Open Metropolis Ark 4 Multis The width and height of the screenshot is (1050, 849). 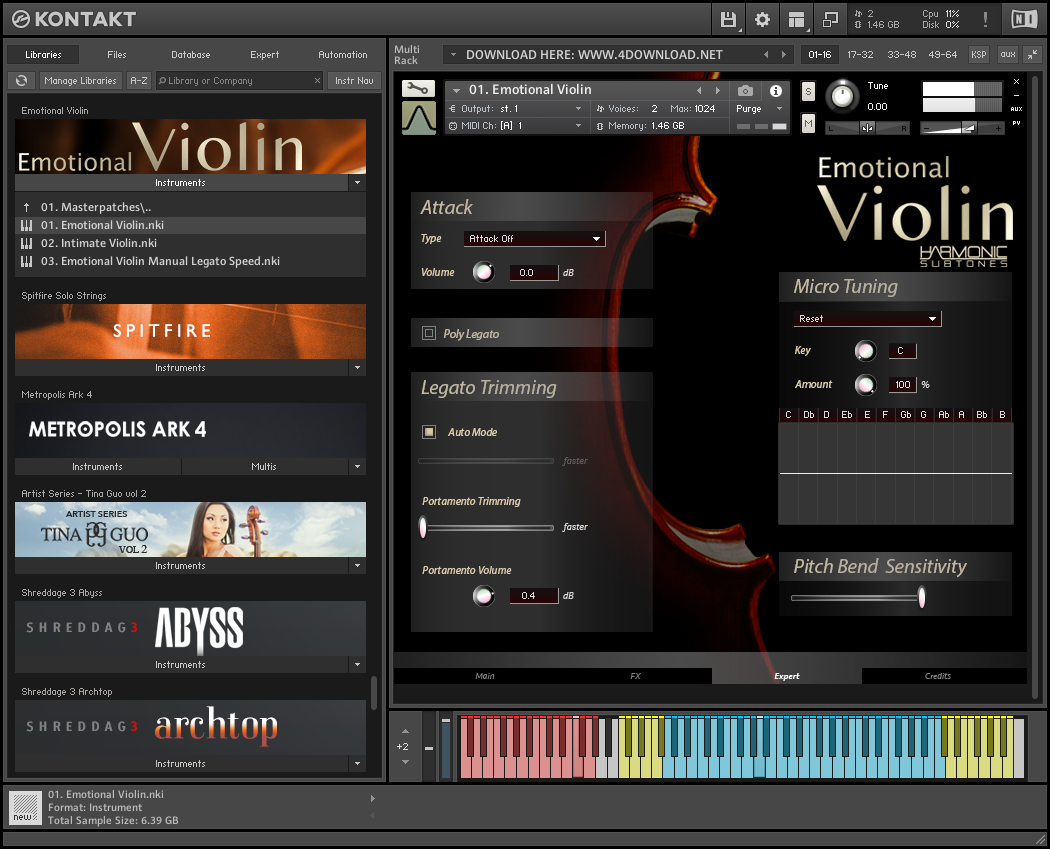click(264, 466)
